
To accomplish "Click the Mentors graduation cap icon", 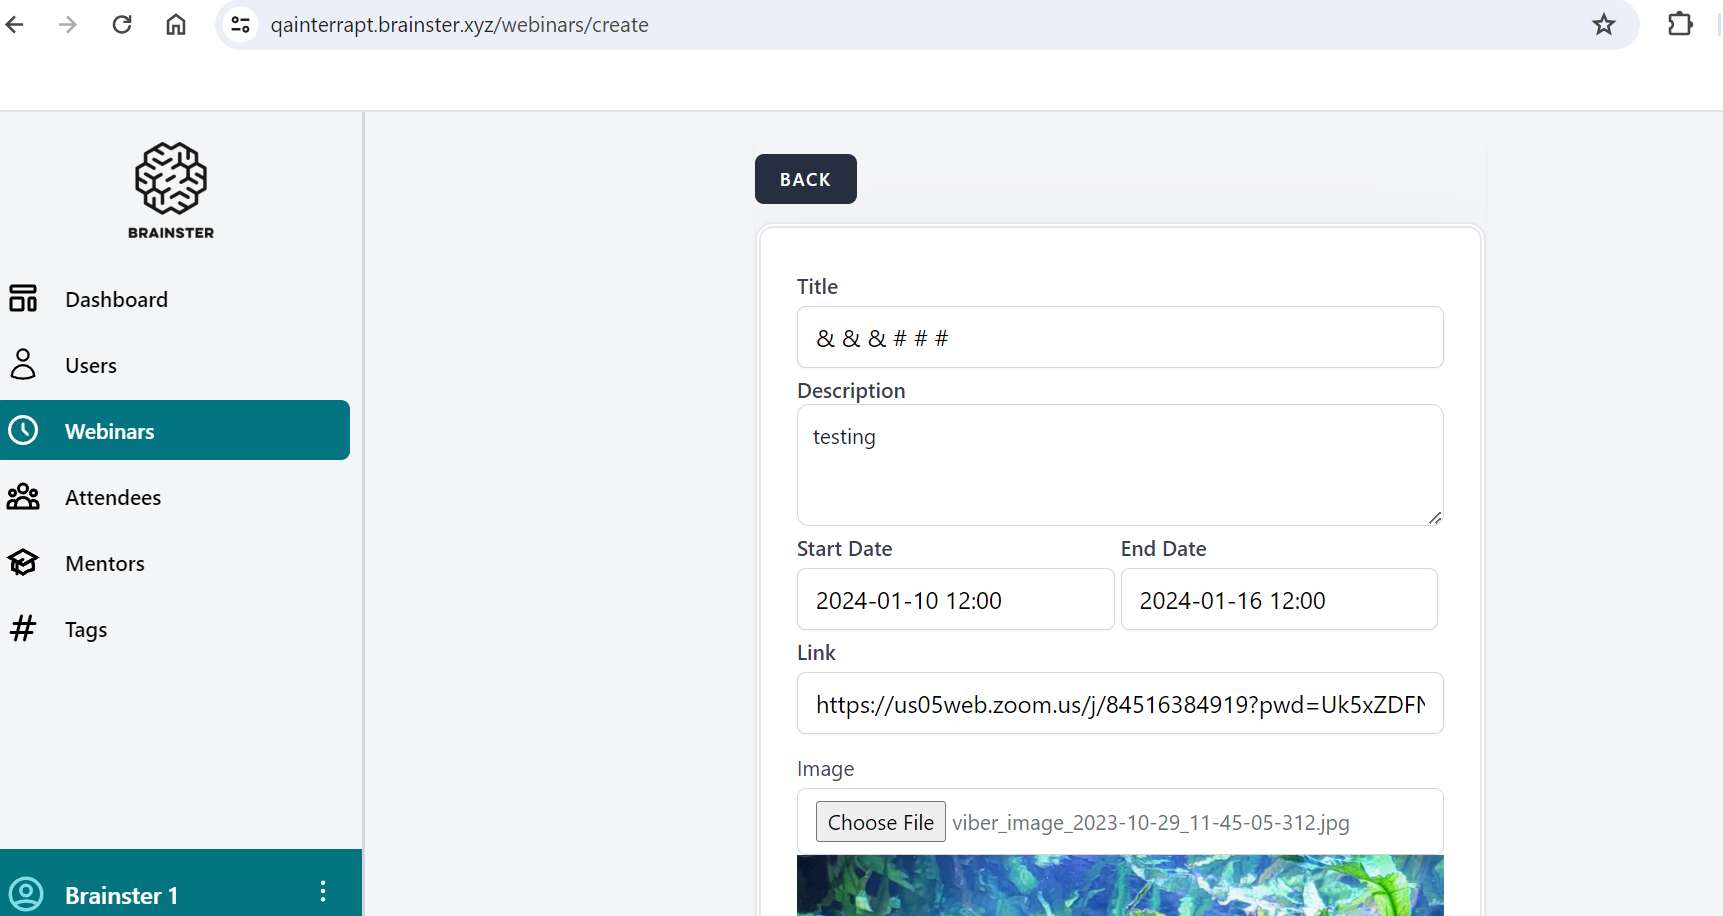I will (x=23, y=563).
